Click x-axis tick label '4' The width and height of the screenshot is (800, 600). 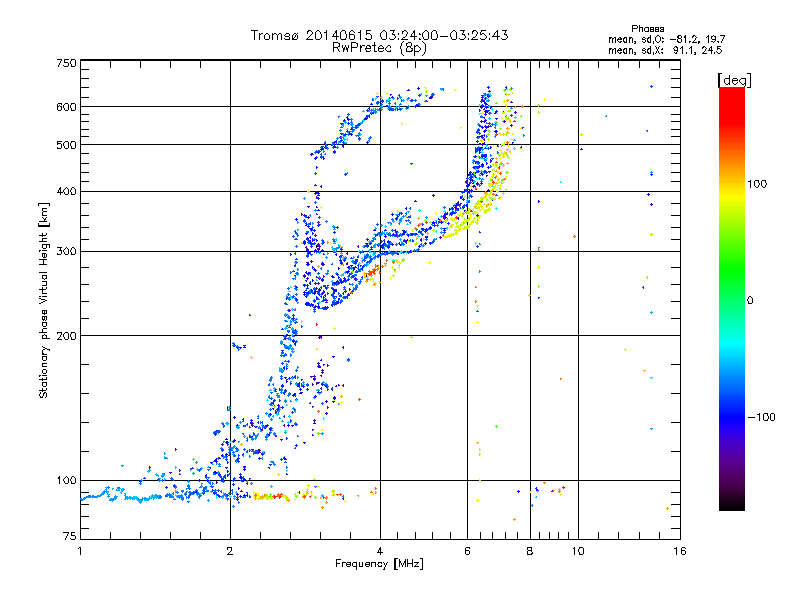[380, 551]
